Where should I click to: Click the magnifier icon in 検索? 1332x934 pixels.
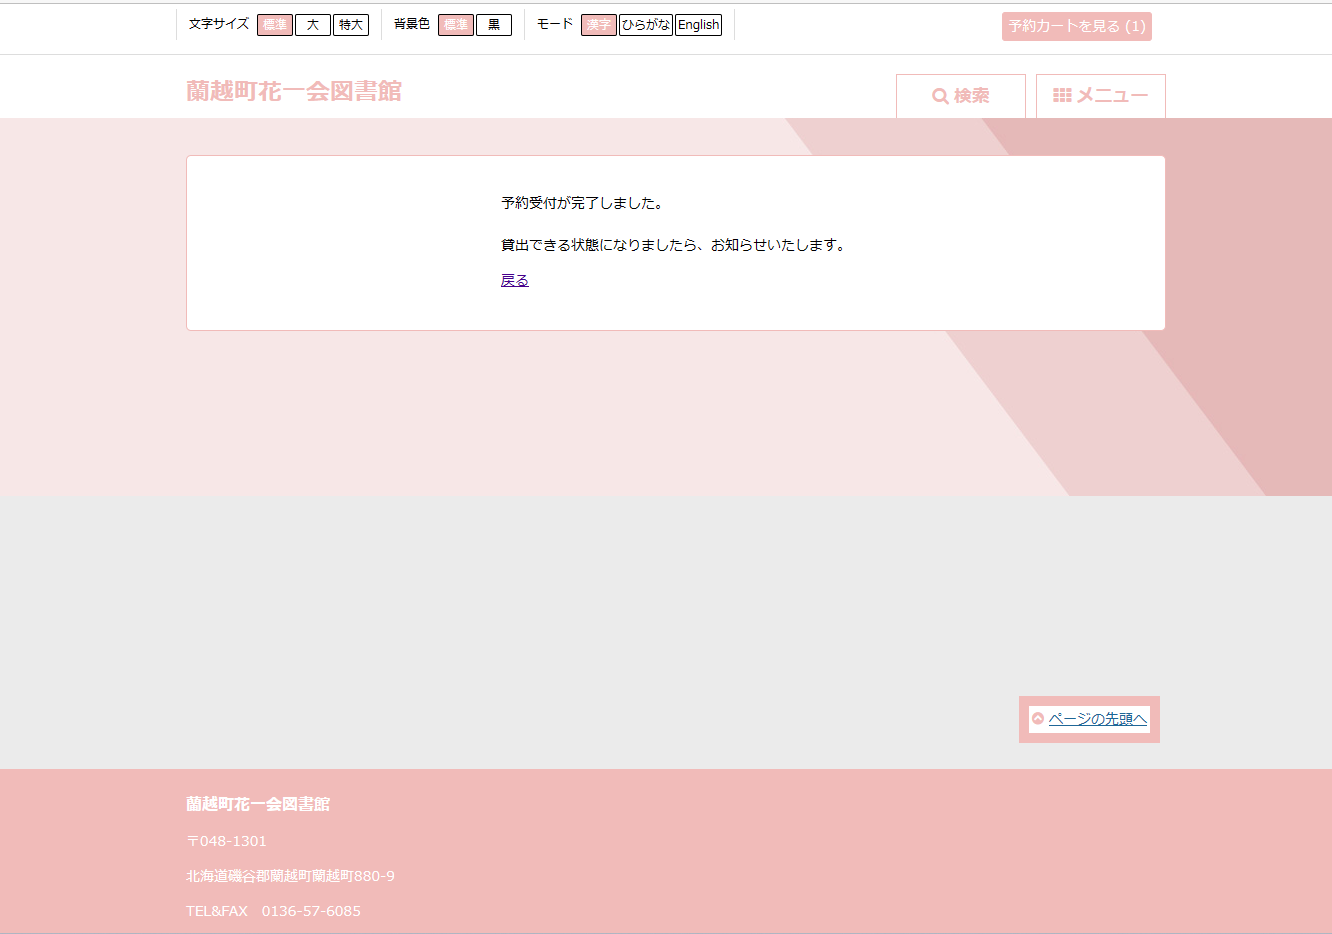pos(940,96)
